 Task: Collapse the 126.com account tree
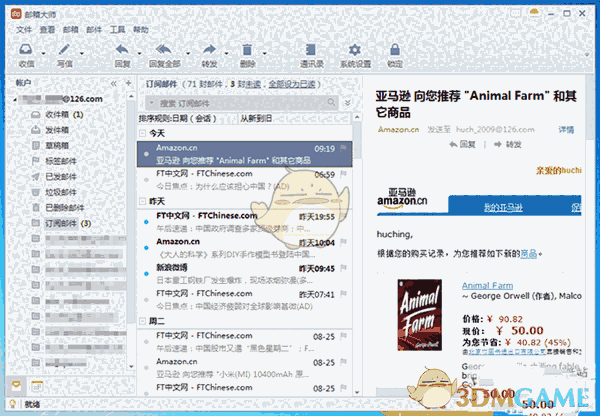point(15,100)
